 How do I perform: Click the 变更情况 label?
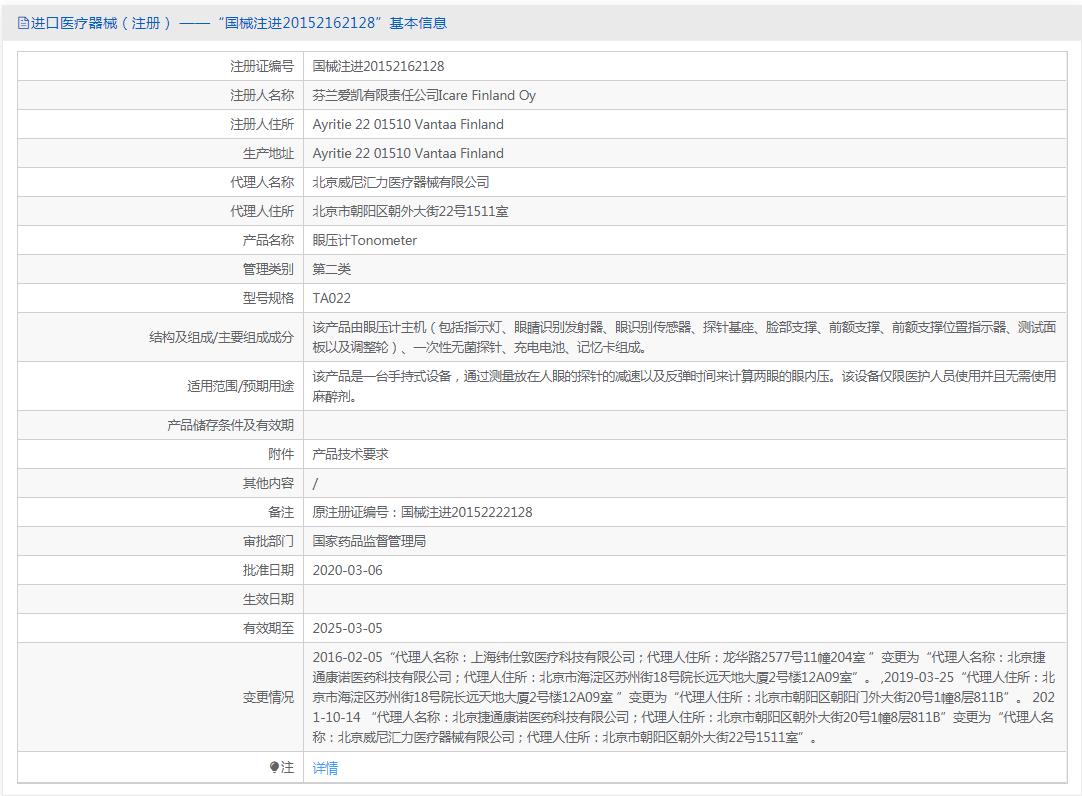pos(268,697)
